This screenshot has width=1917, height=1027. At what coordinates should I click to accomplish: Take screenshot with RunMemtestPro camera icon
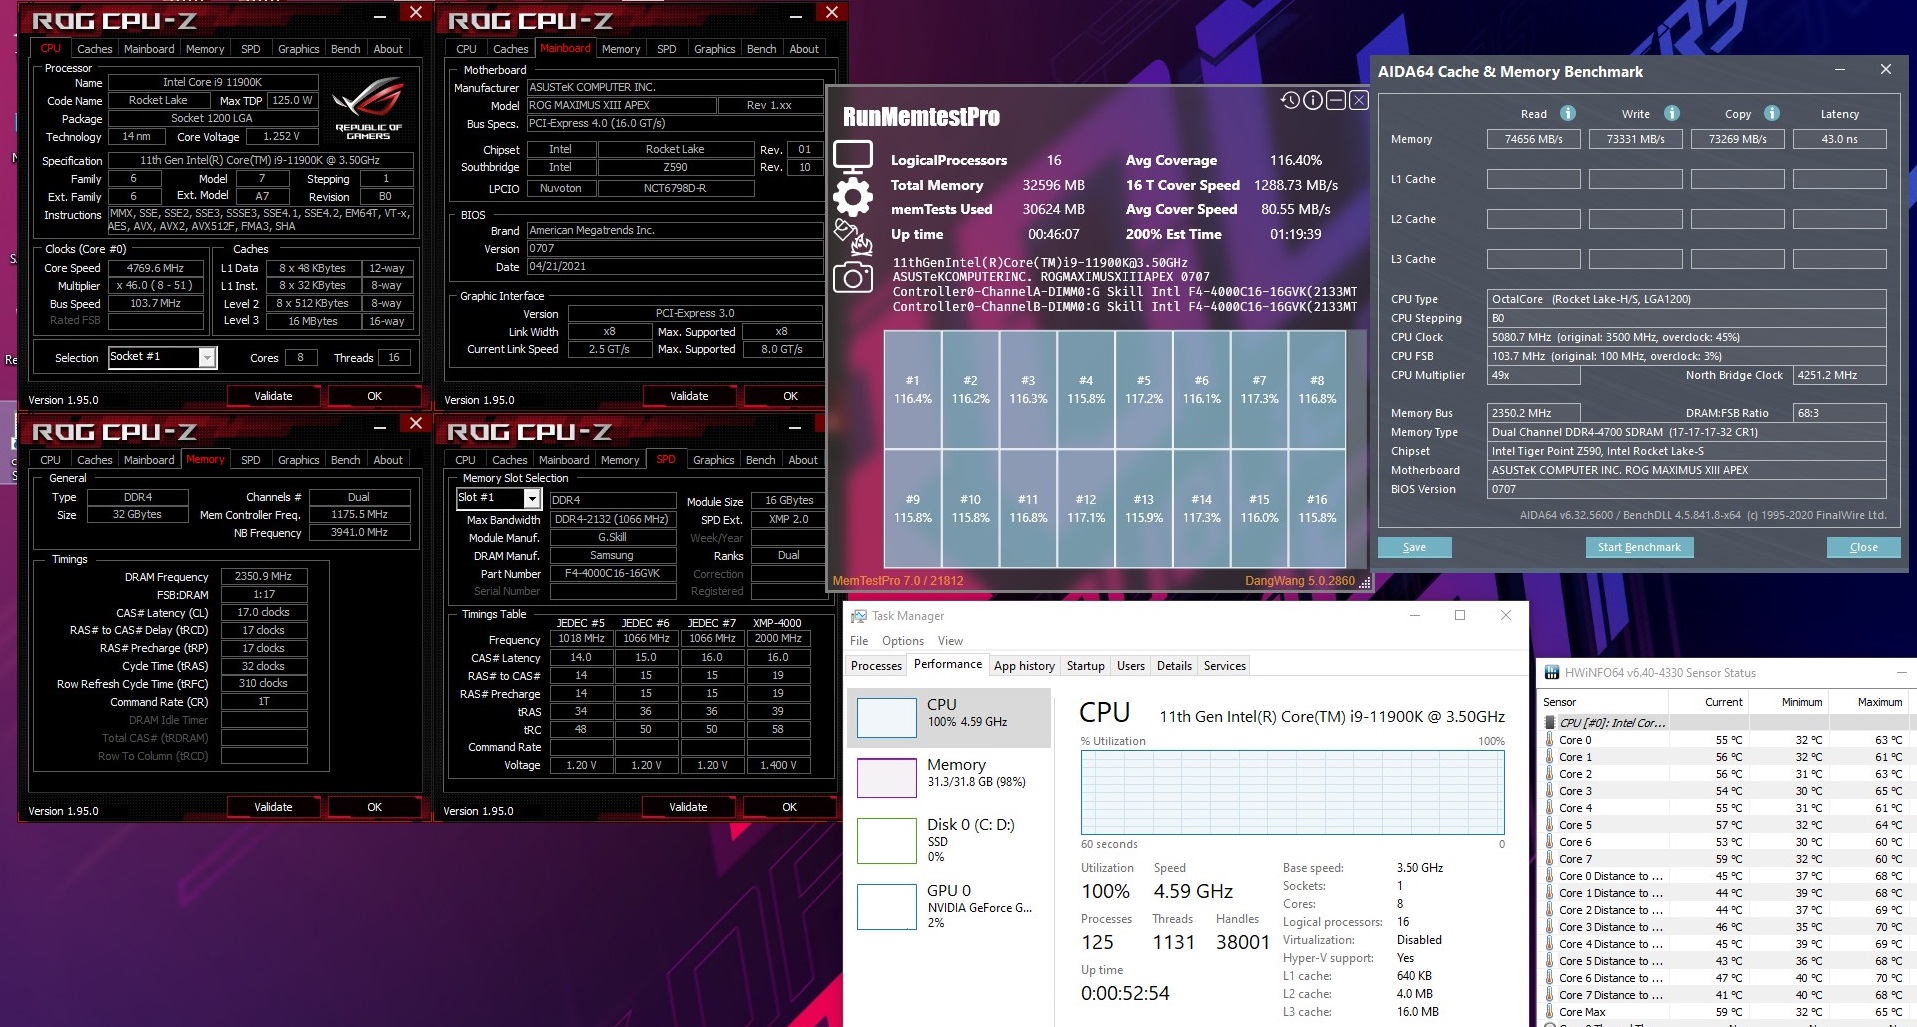point(853,277)
